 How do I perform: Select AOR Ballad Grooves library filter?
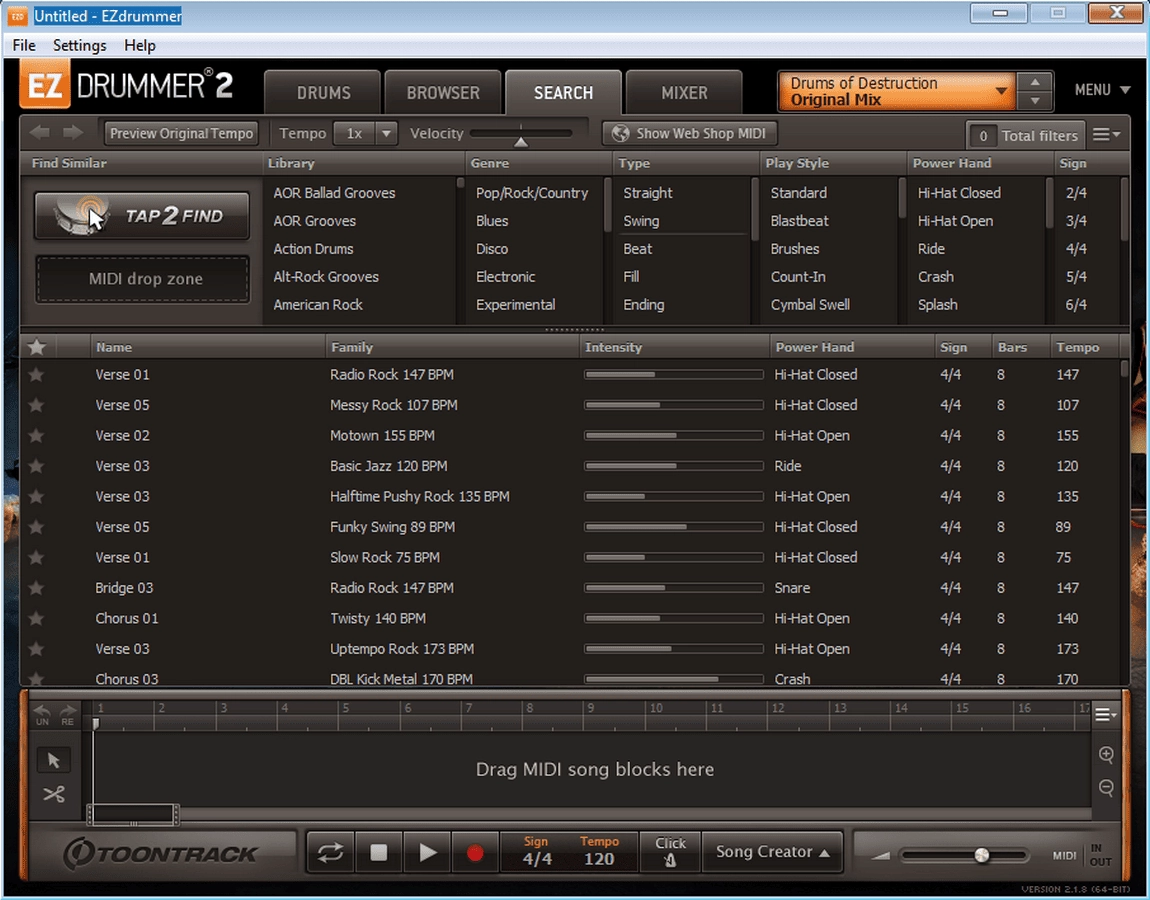(334, 193)
